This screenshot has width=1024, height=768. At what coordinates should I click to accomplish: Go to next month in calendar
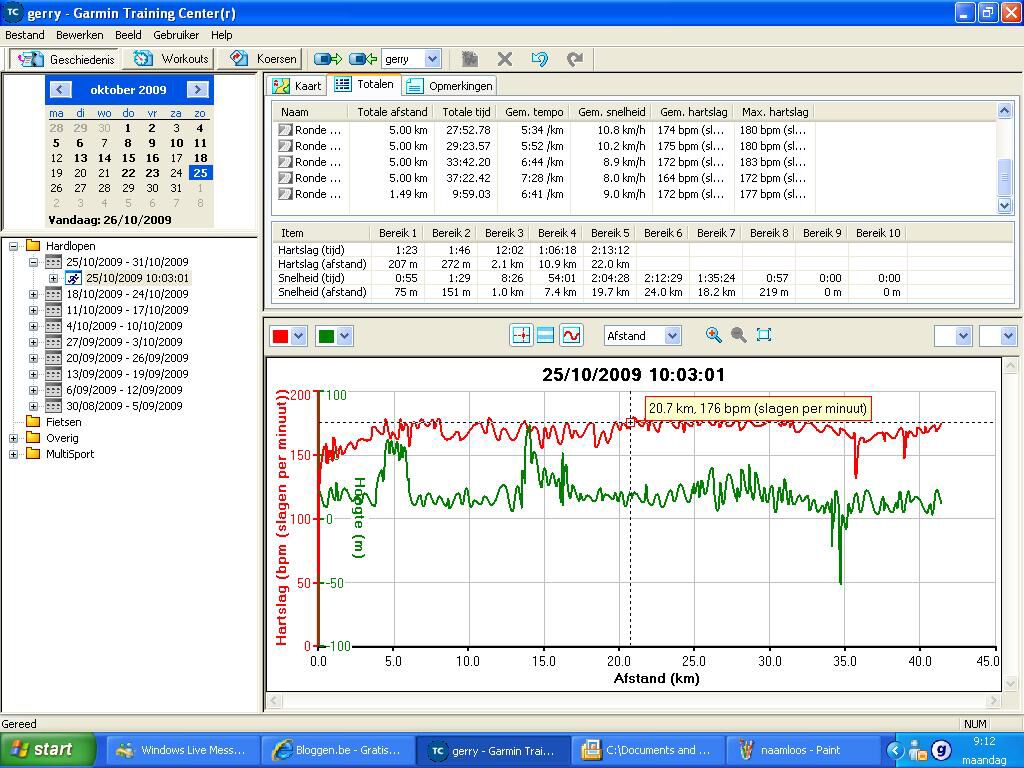click(x=197, y=89)
